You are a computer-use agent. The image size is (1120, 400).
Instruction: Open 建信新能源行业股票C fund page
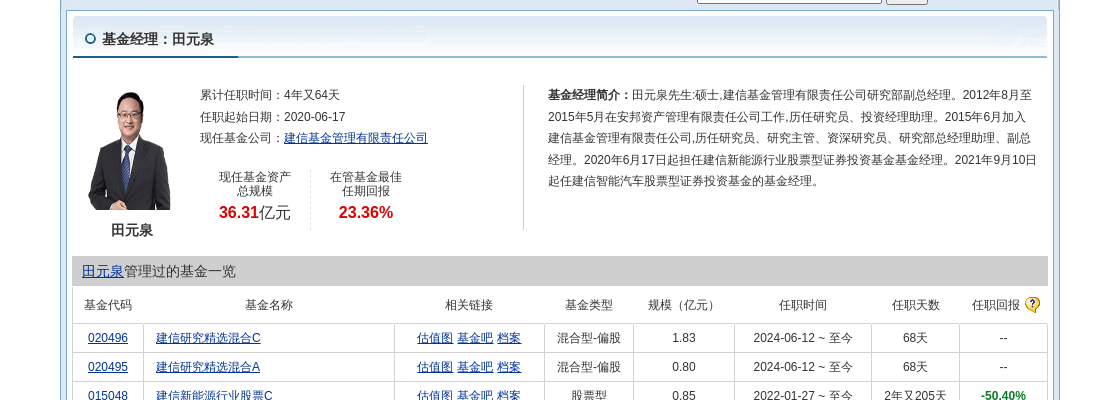point(214,395)
